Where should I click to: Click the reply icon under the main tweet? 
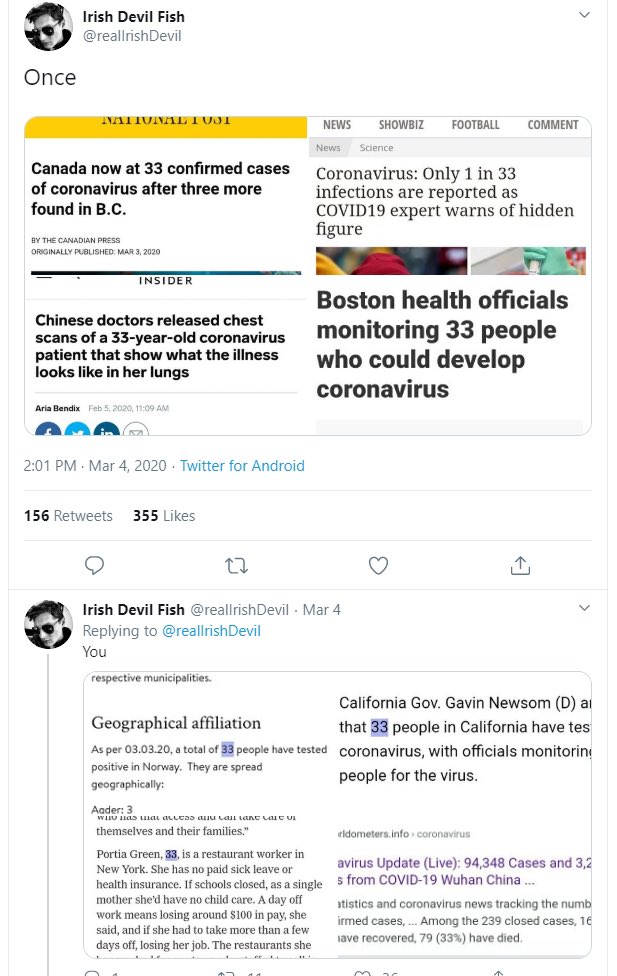[94, 566]
